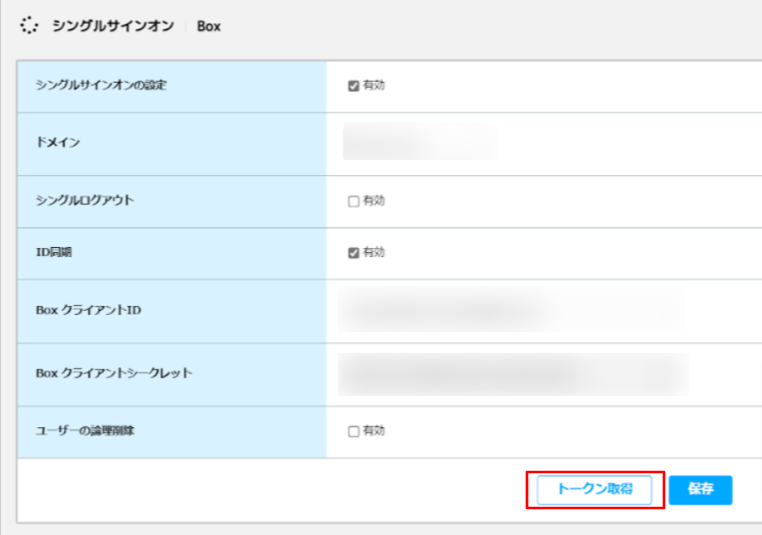Viewport: 762px width, 535px height.
Task: Click the ドメイン row label
Action: click(58, 142)
